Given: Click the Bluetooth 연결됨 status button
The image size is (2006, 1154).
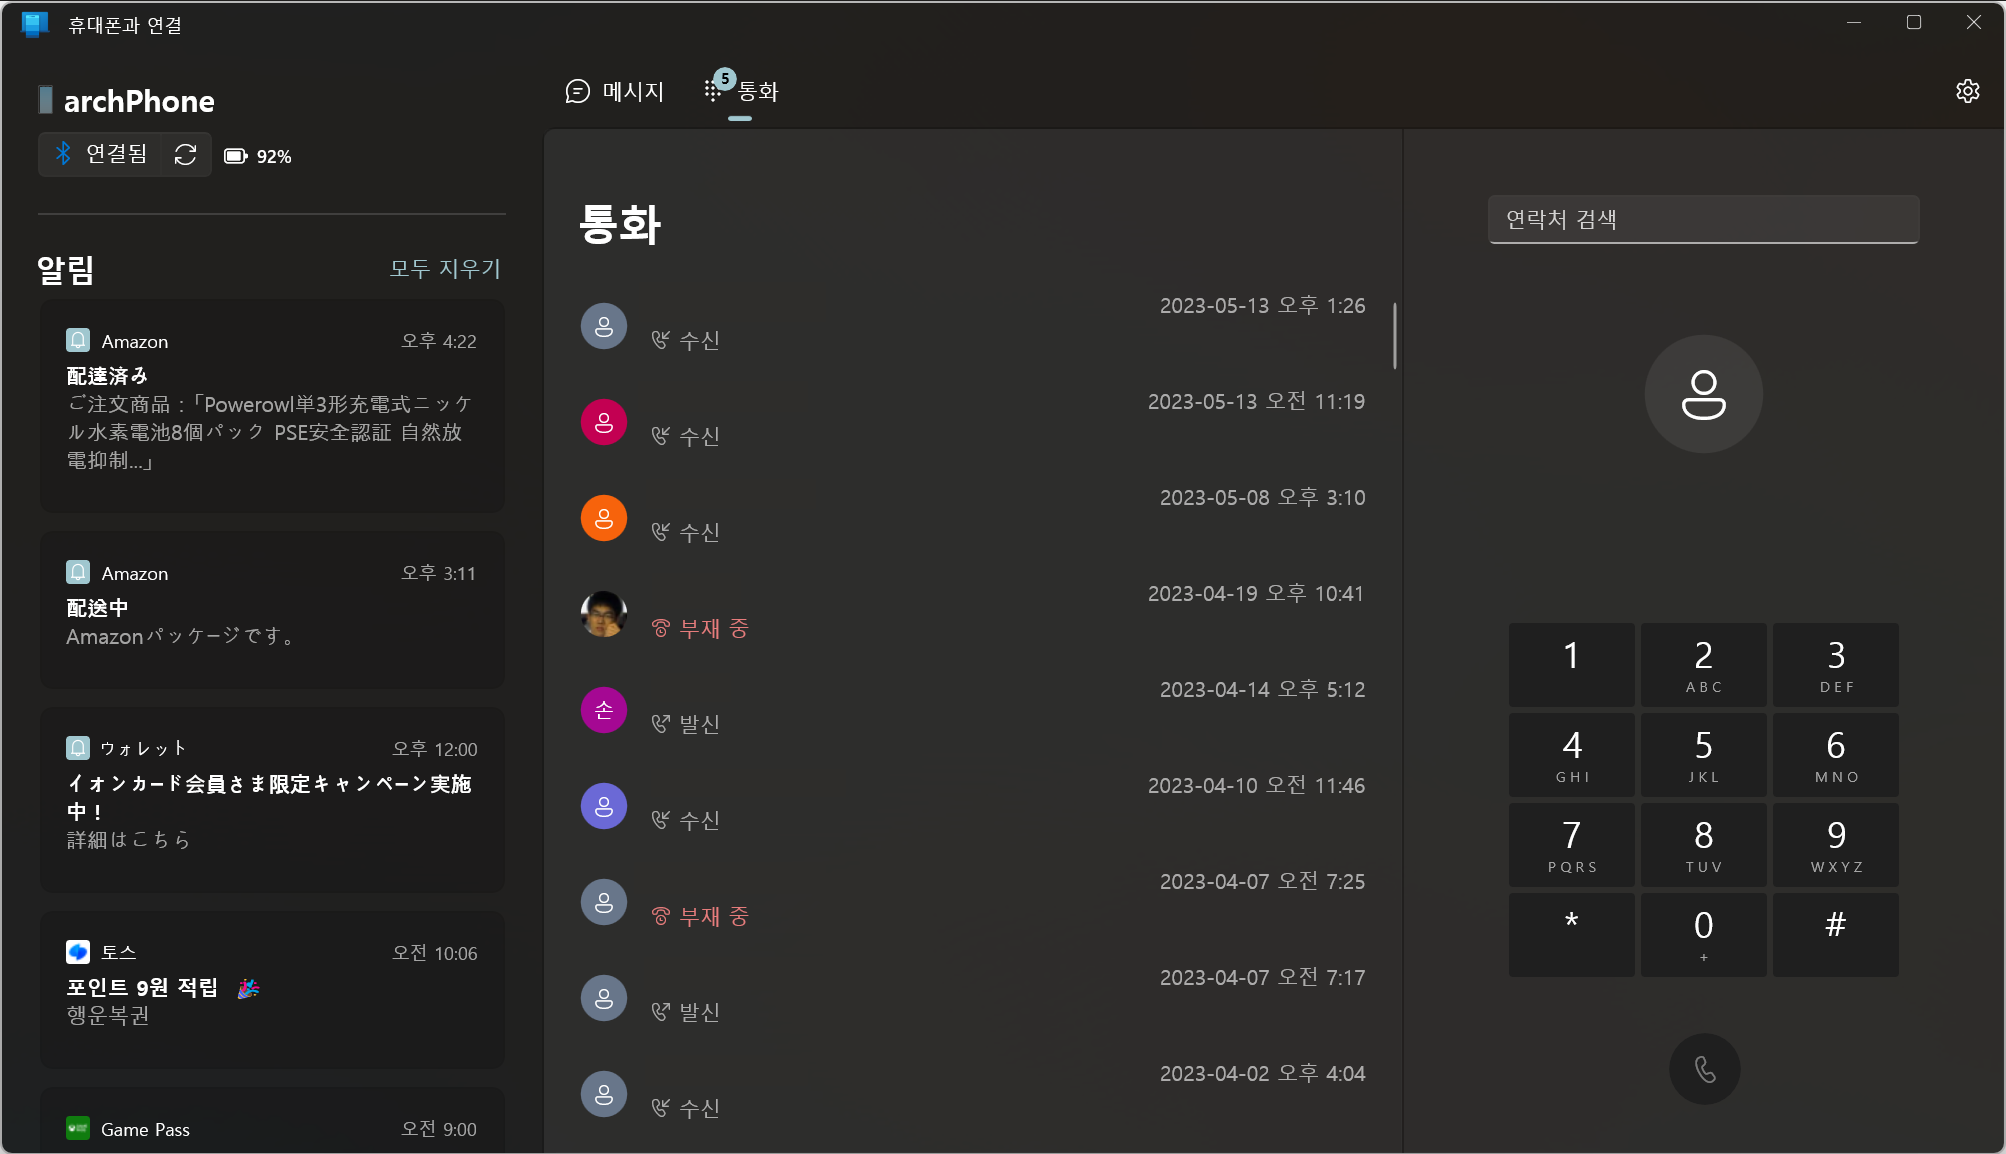Looking at the screenshot, I should 101,154.
